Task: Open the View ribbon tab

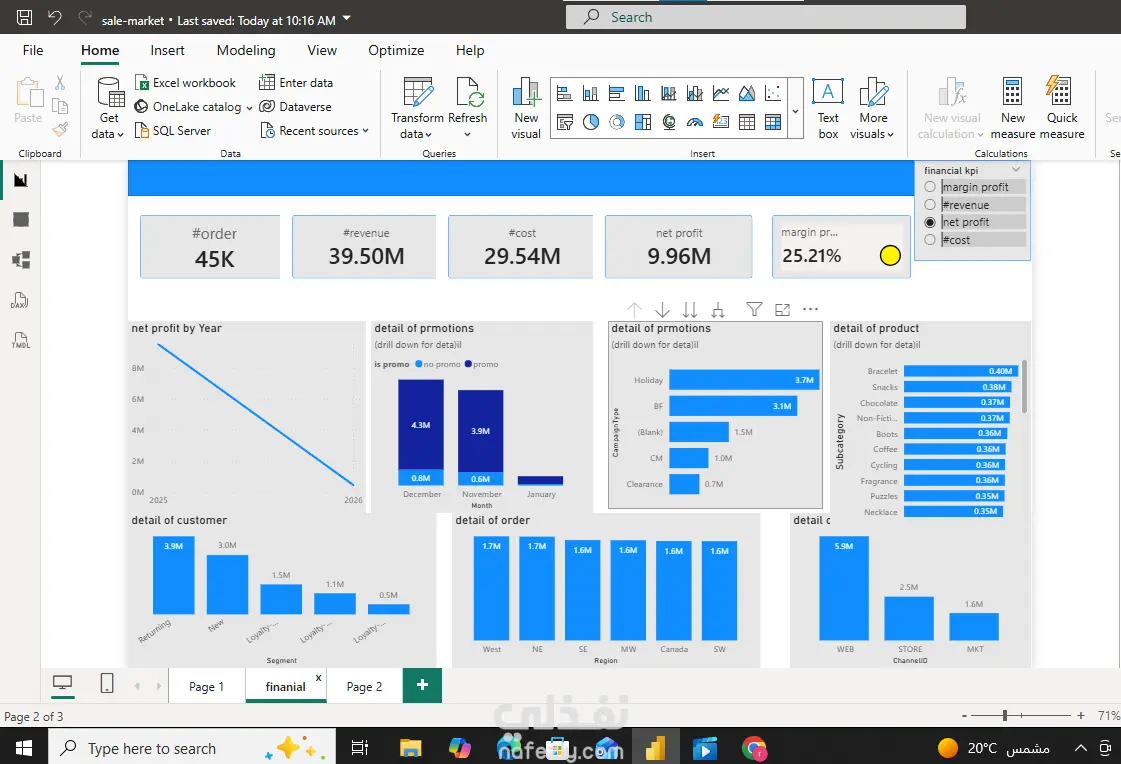Action: 322,50
